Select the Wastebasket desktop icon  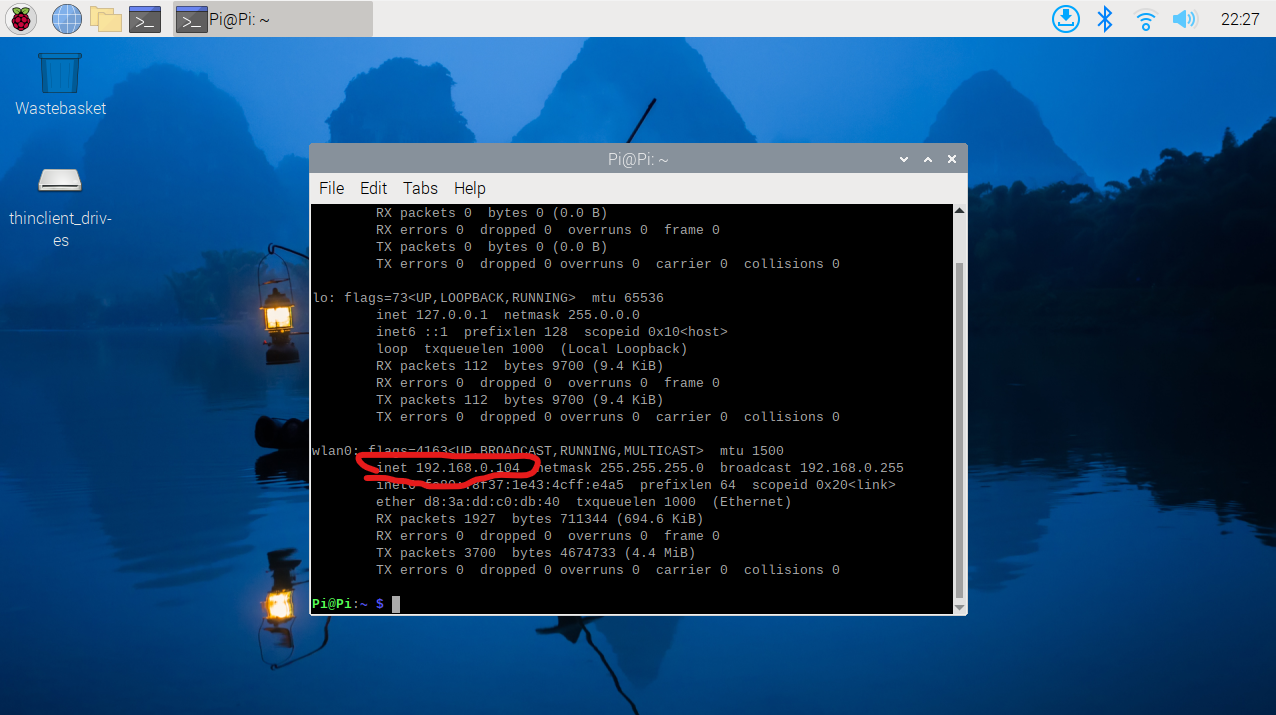(x=60, y=85)
